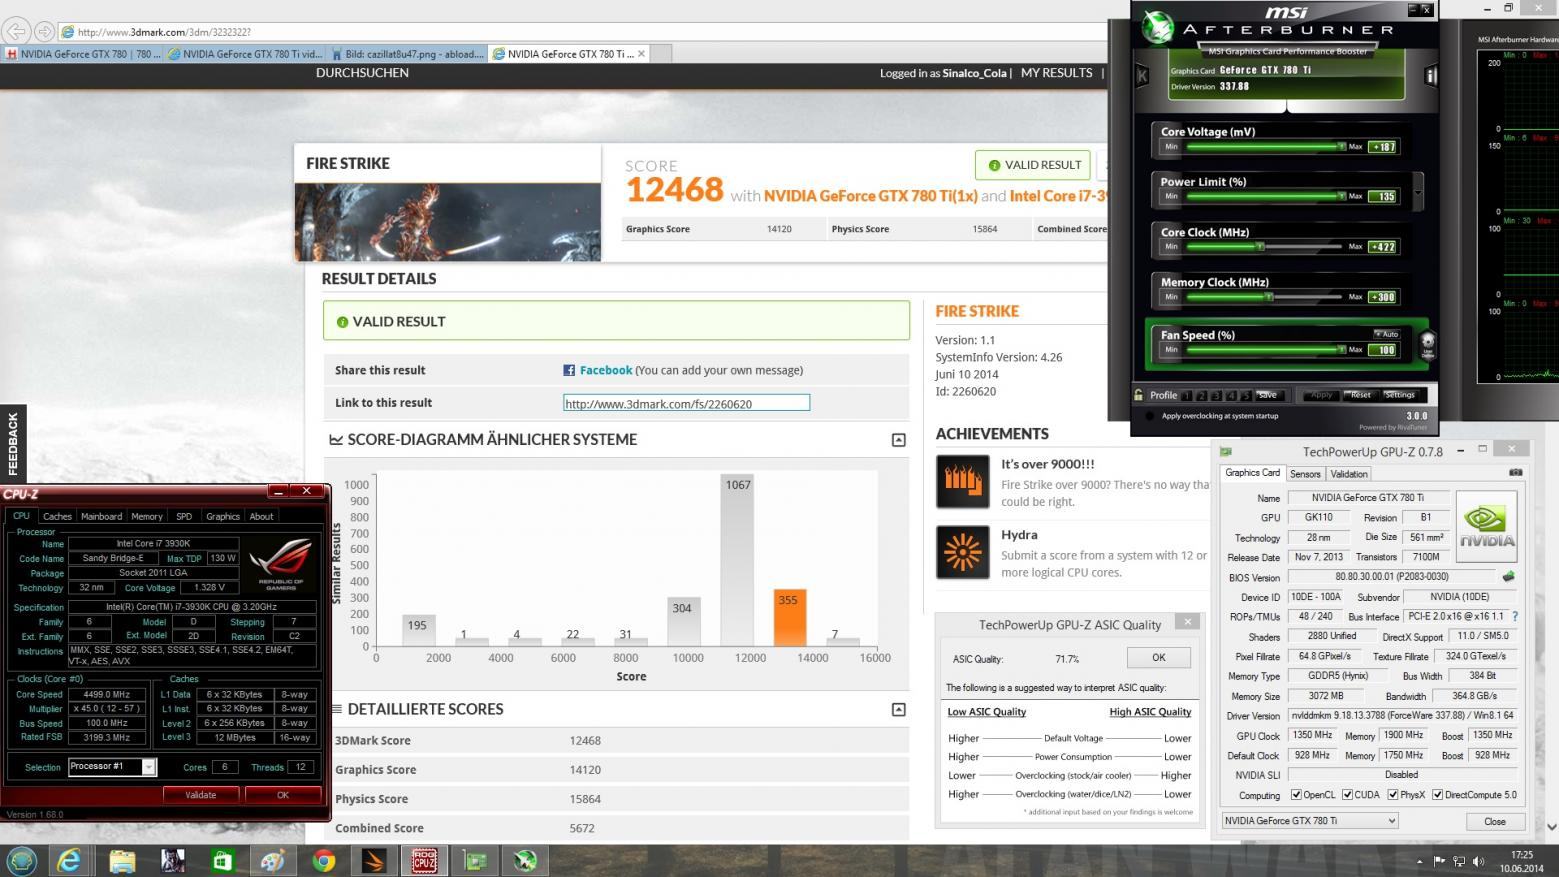This screenshot has height=877, width=1559.
Task: Click the Core Voltage slider in Afterburner
Action: (x=1265, y=147)
